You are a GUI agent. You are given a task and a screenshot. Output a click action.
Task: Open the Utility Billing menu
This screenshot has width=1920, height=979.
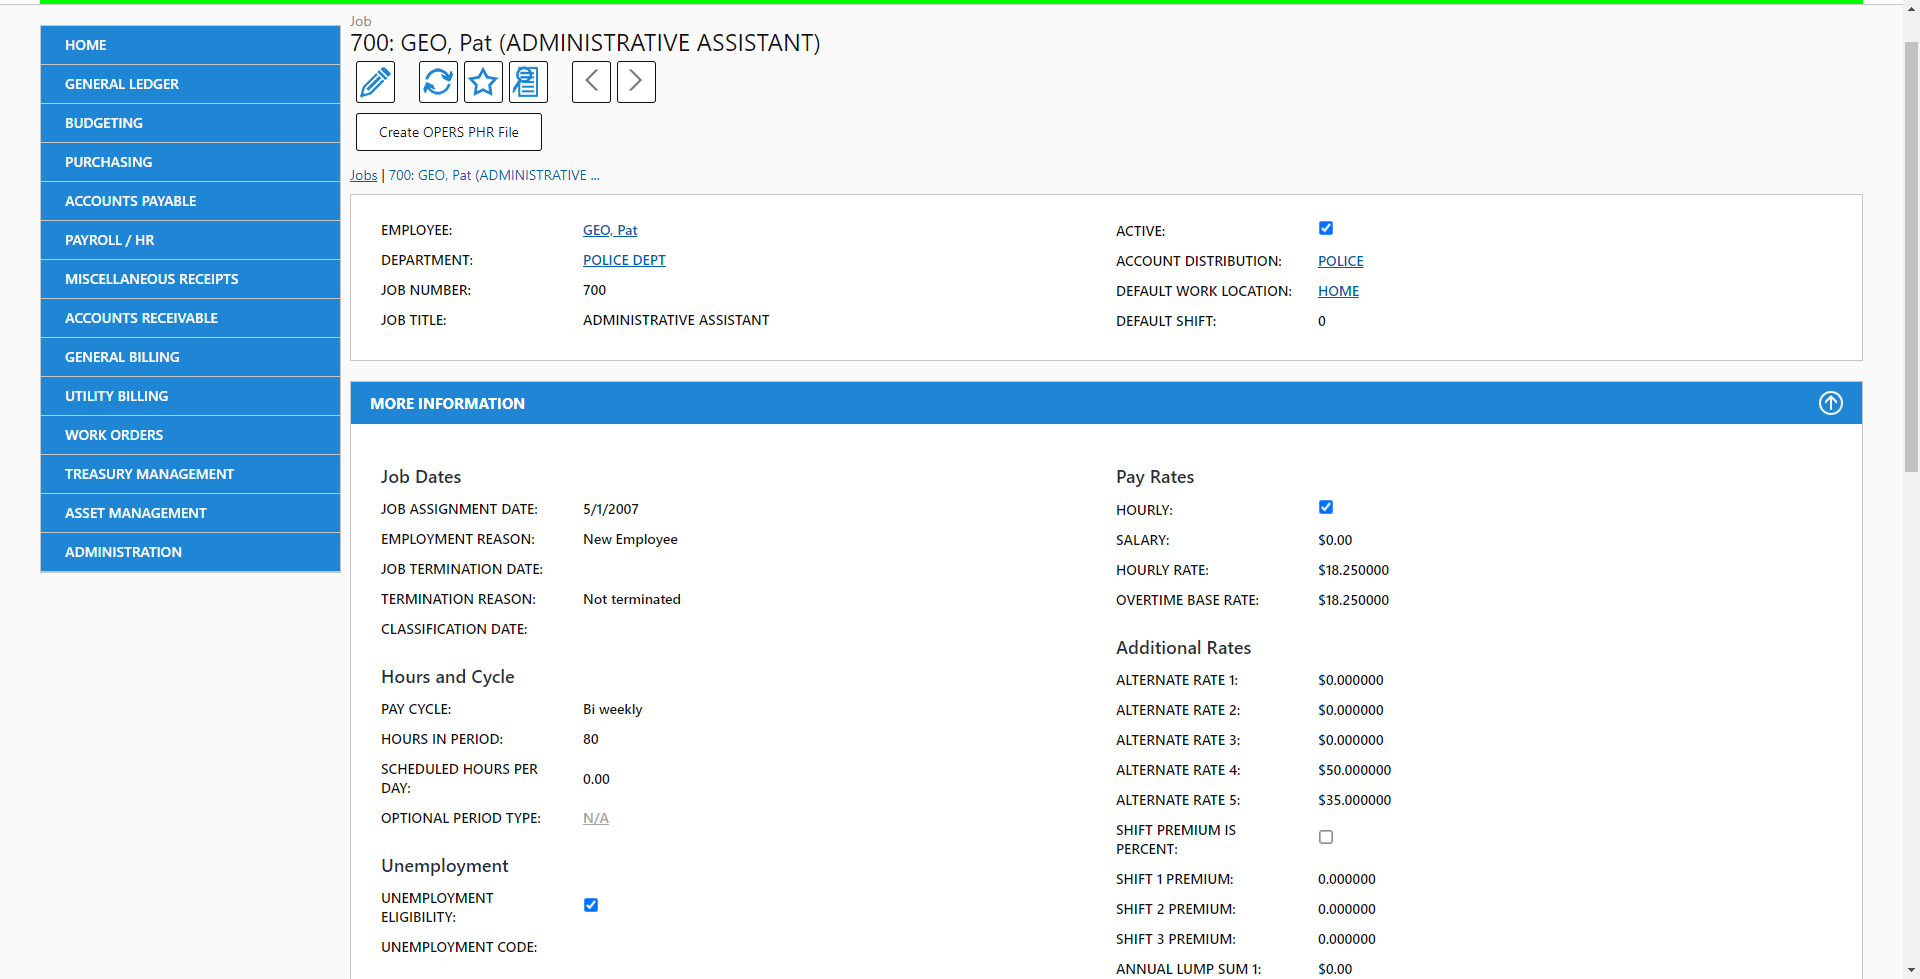190,396
